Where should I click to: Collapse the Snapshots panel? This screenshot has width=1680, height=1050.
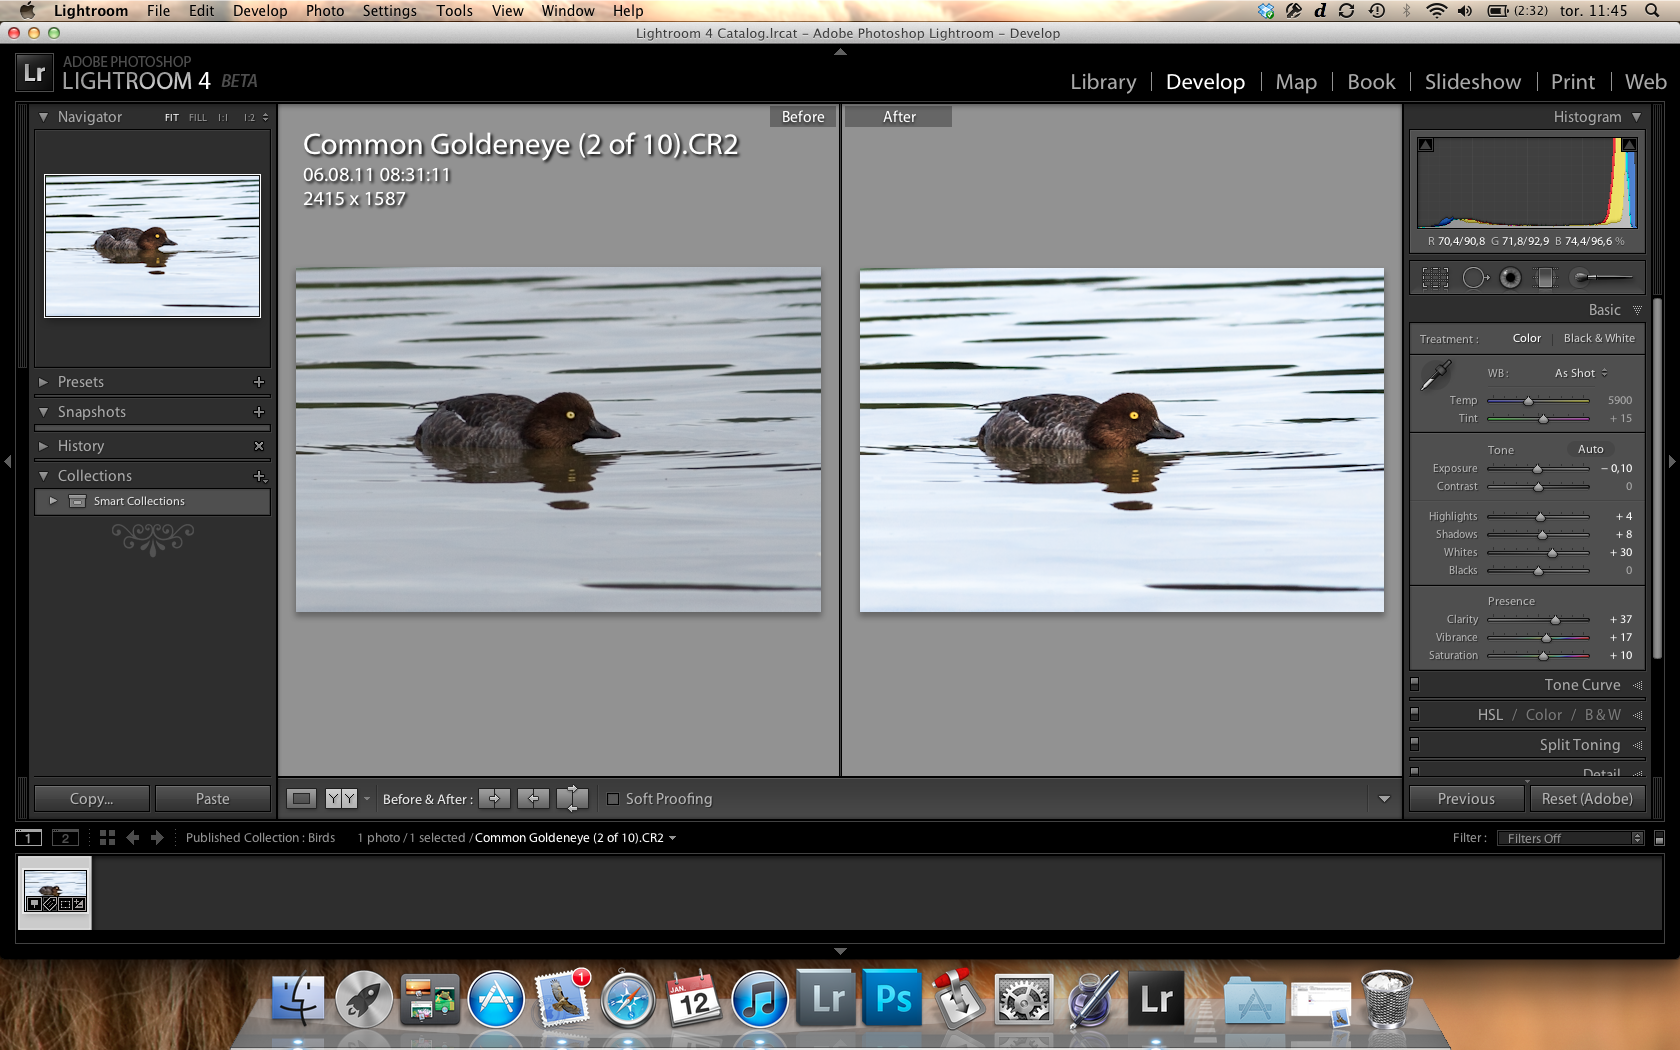pos(43,412)
